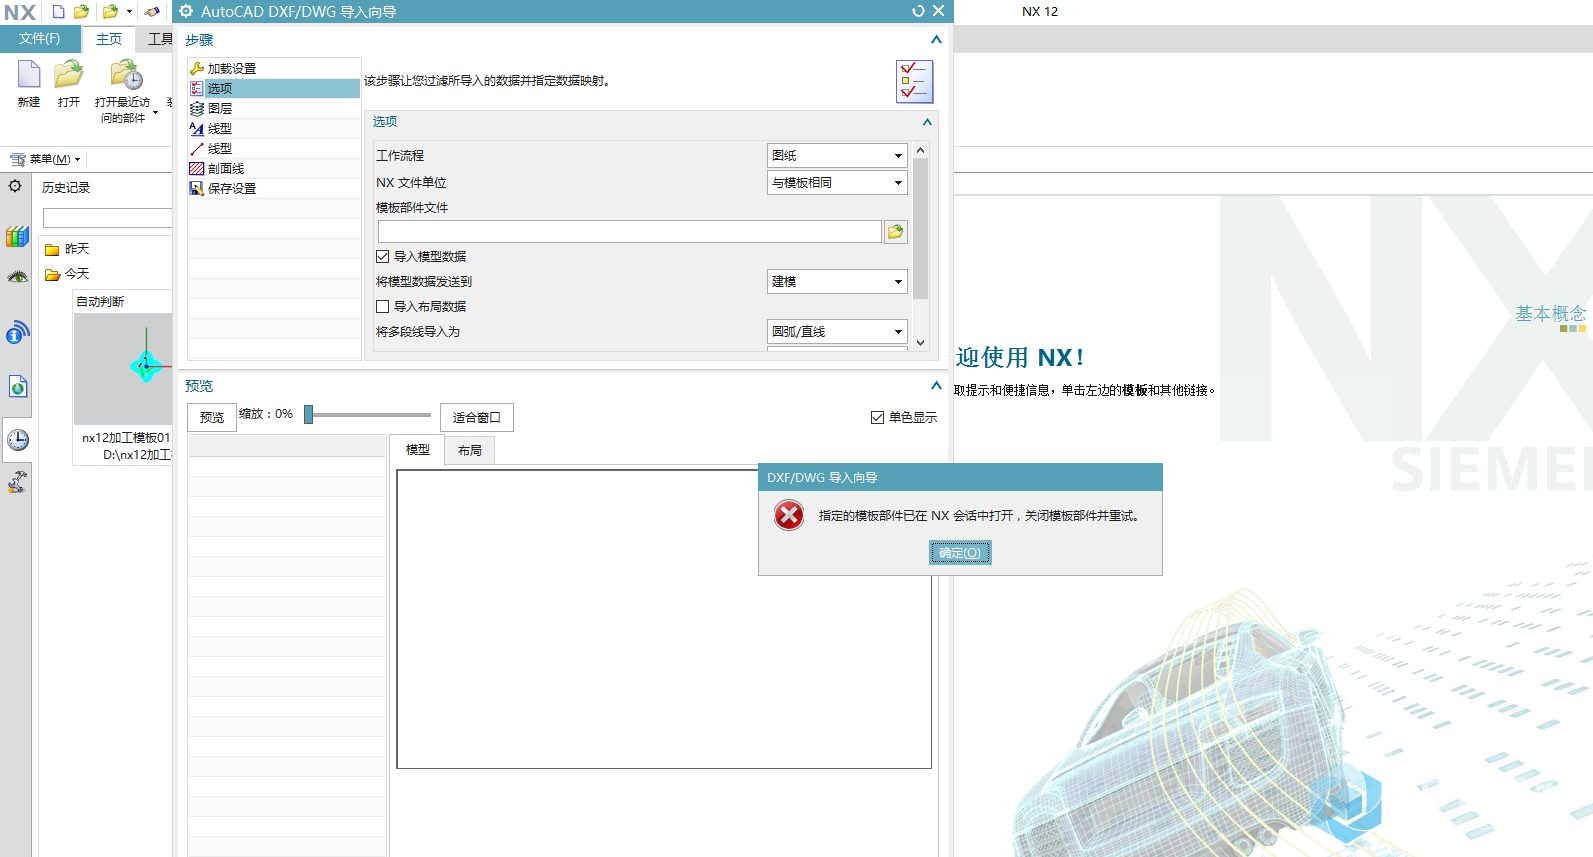
Task: Open the History clock sidebar tab
Action: click(x=17, y=440)
